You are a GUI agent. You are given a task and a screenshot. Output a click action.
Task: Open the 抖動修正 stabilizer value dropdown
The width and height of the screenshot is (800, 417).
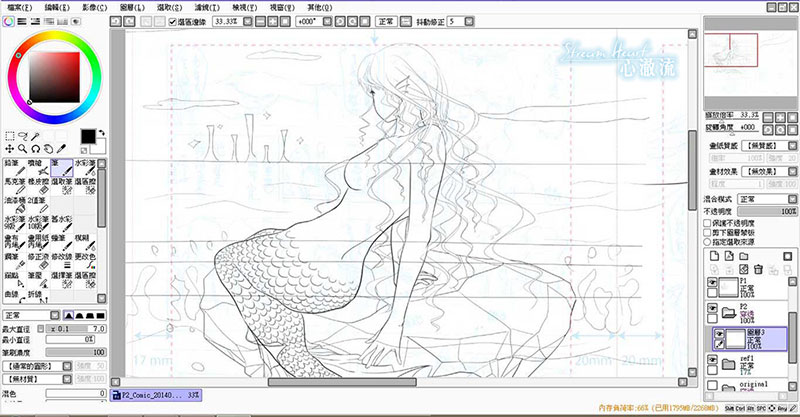click(x=469, y=21)
